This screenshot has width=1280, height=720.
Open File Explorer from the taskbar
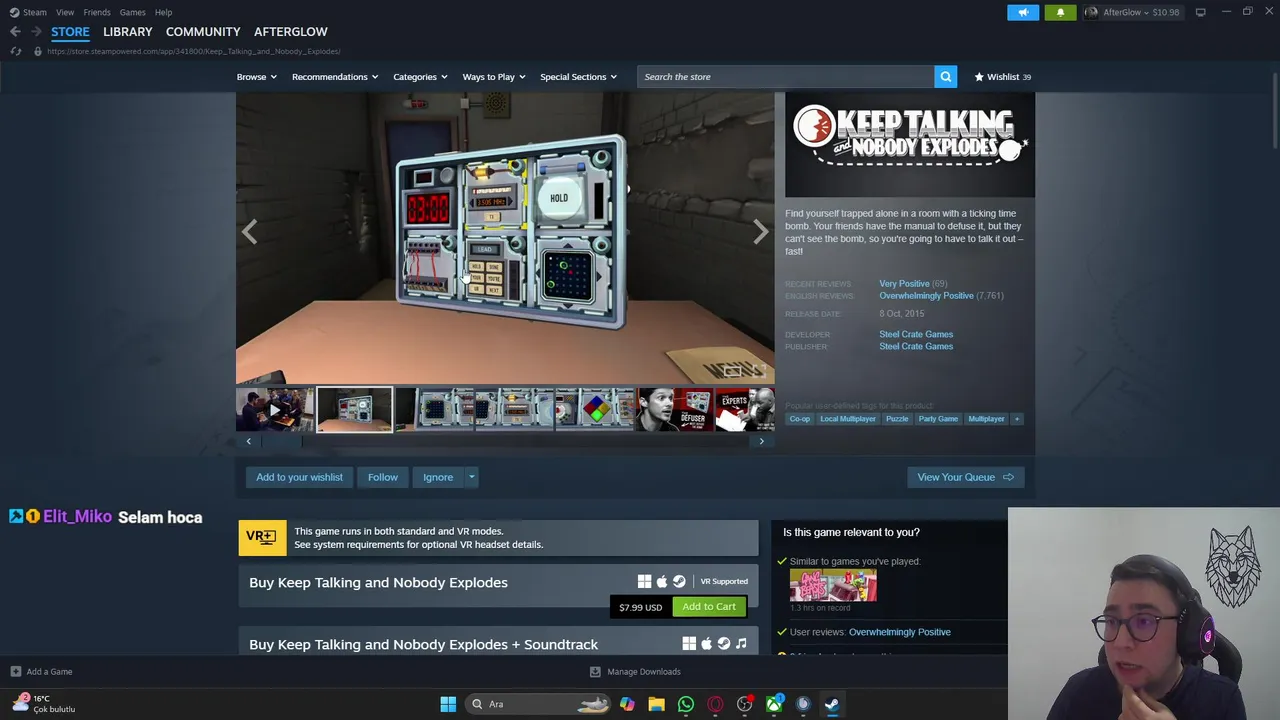[x=656, y=704]
